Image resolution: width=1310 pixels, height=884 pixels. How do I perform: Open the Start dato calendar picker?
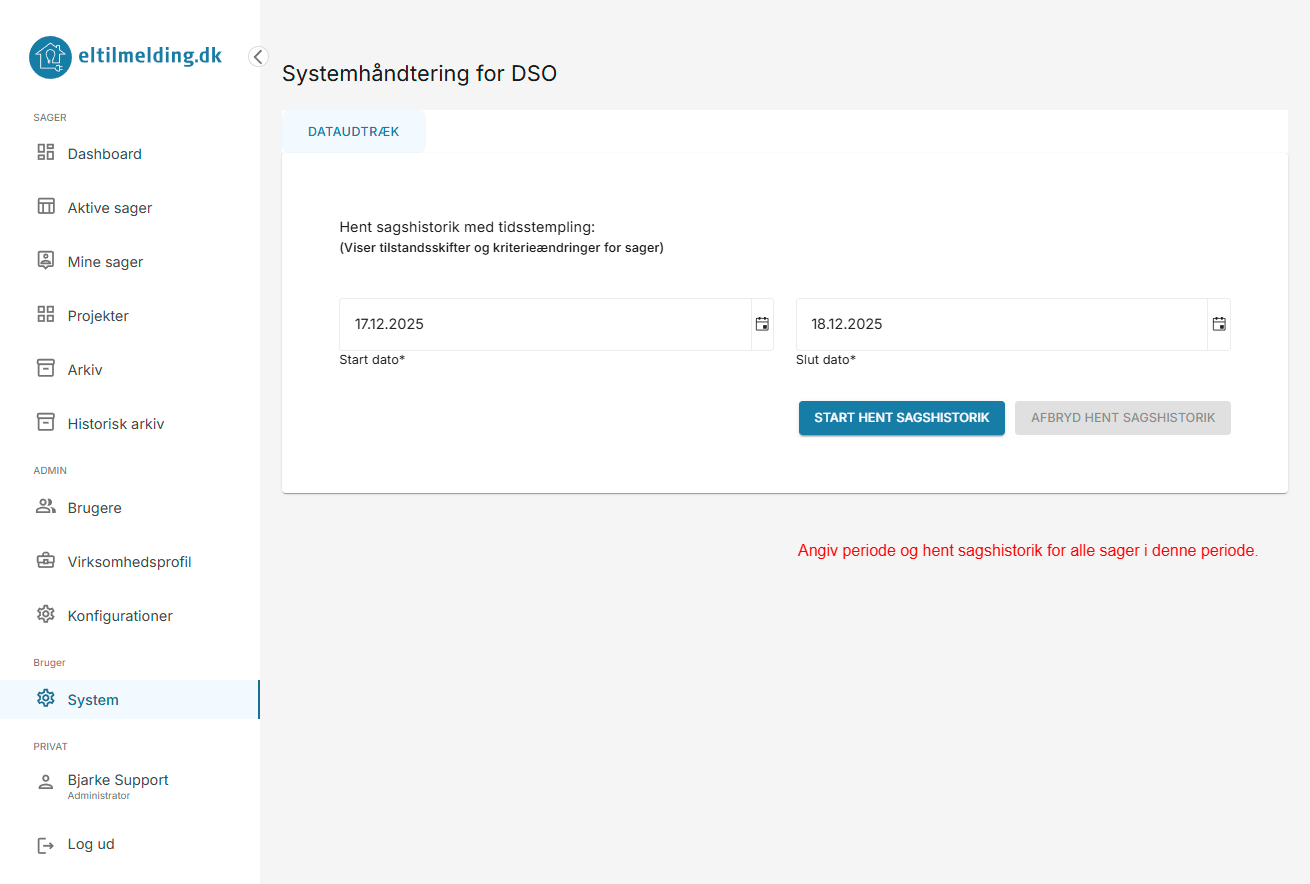(x=762, y=324)
